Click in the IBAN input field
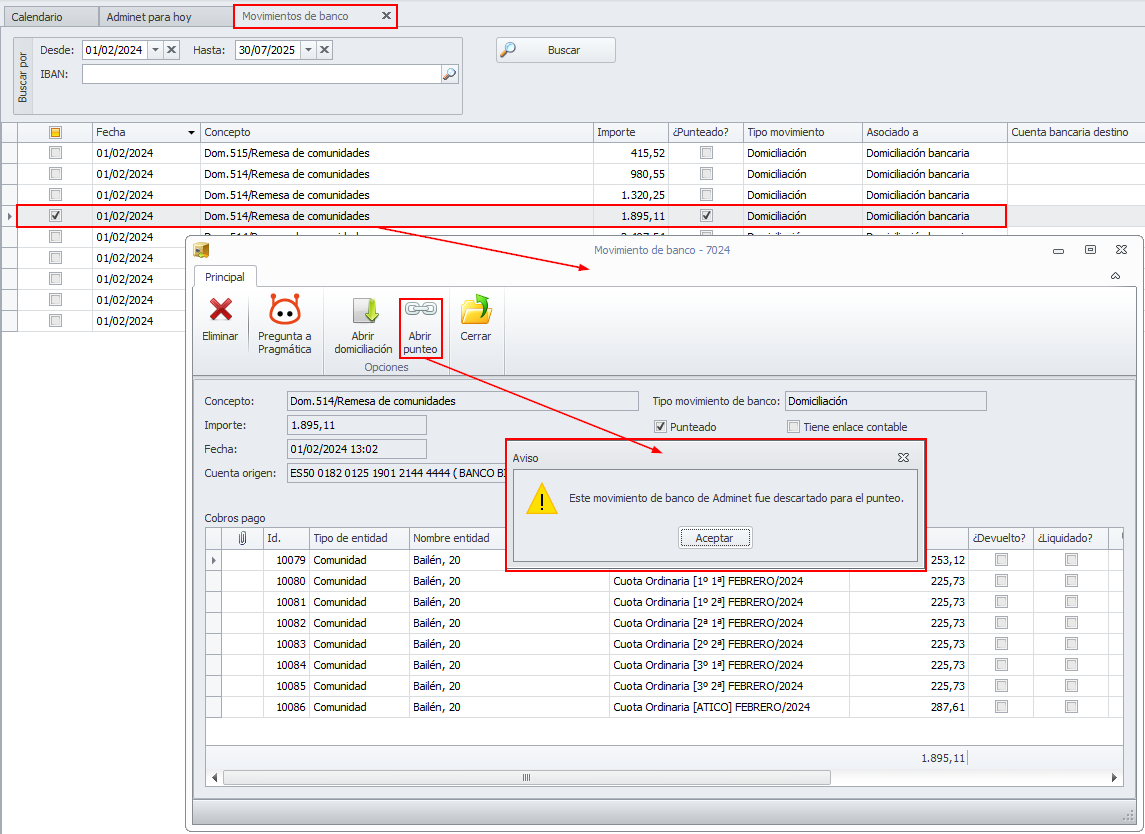Screen dimensions: 1145x834 point(261,74)
